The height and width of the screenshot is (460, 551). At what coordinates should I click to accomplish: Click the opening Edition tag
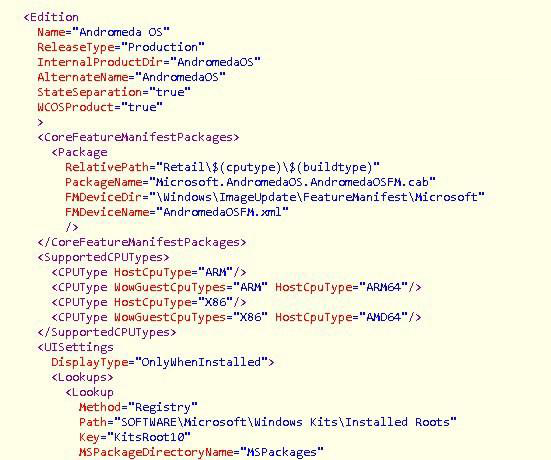tap(51, 17)
